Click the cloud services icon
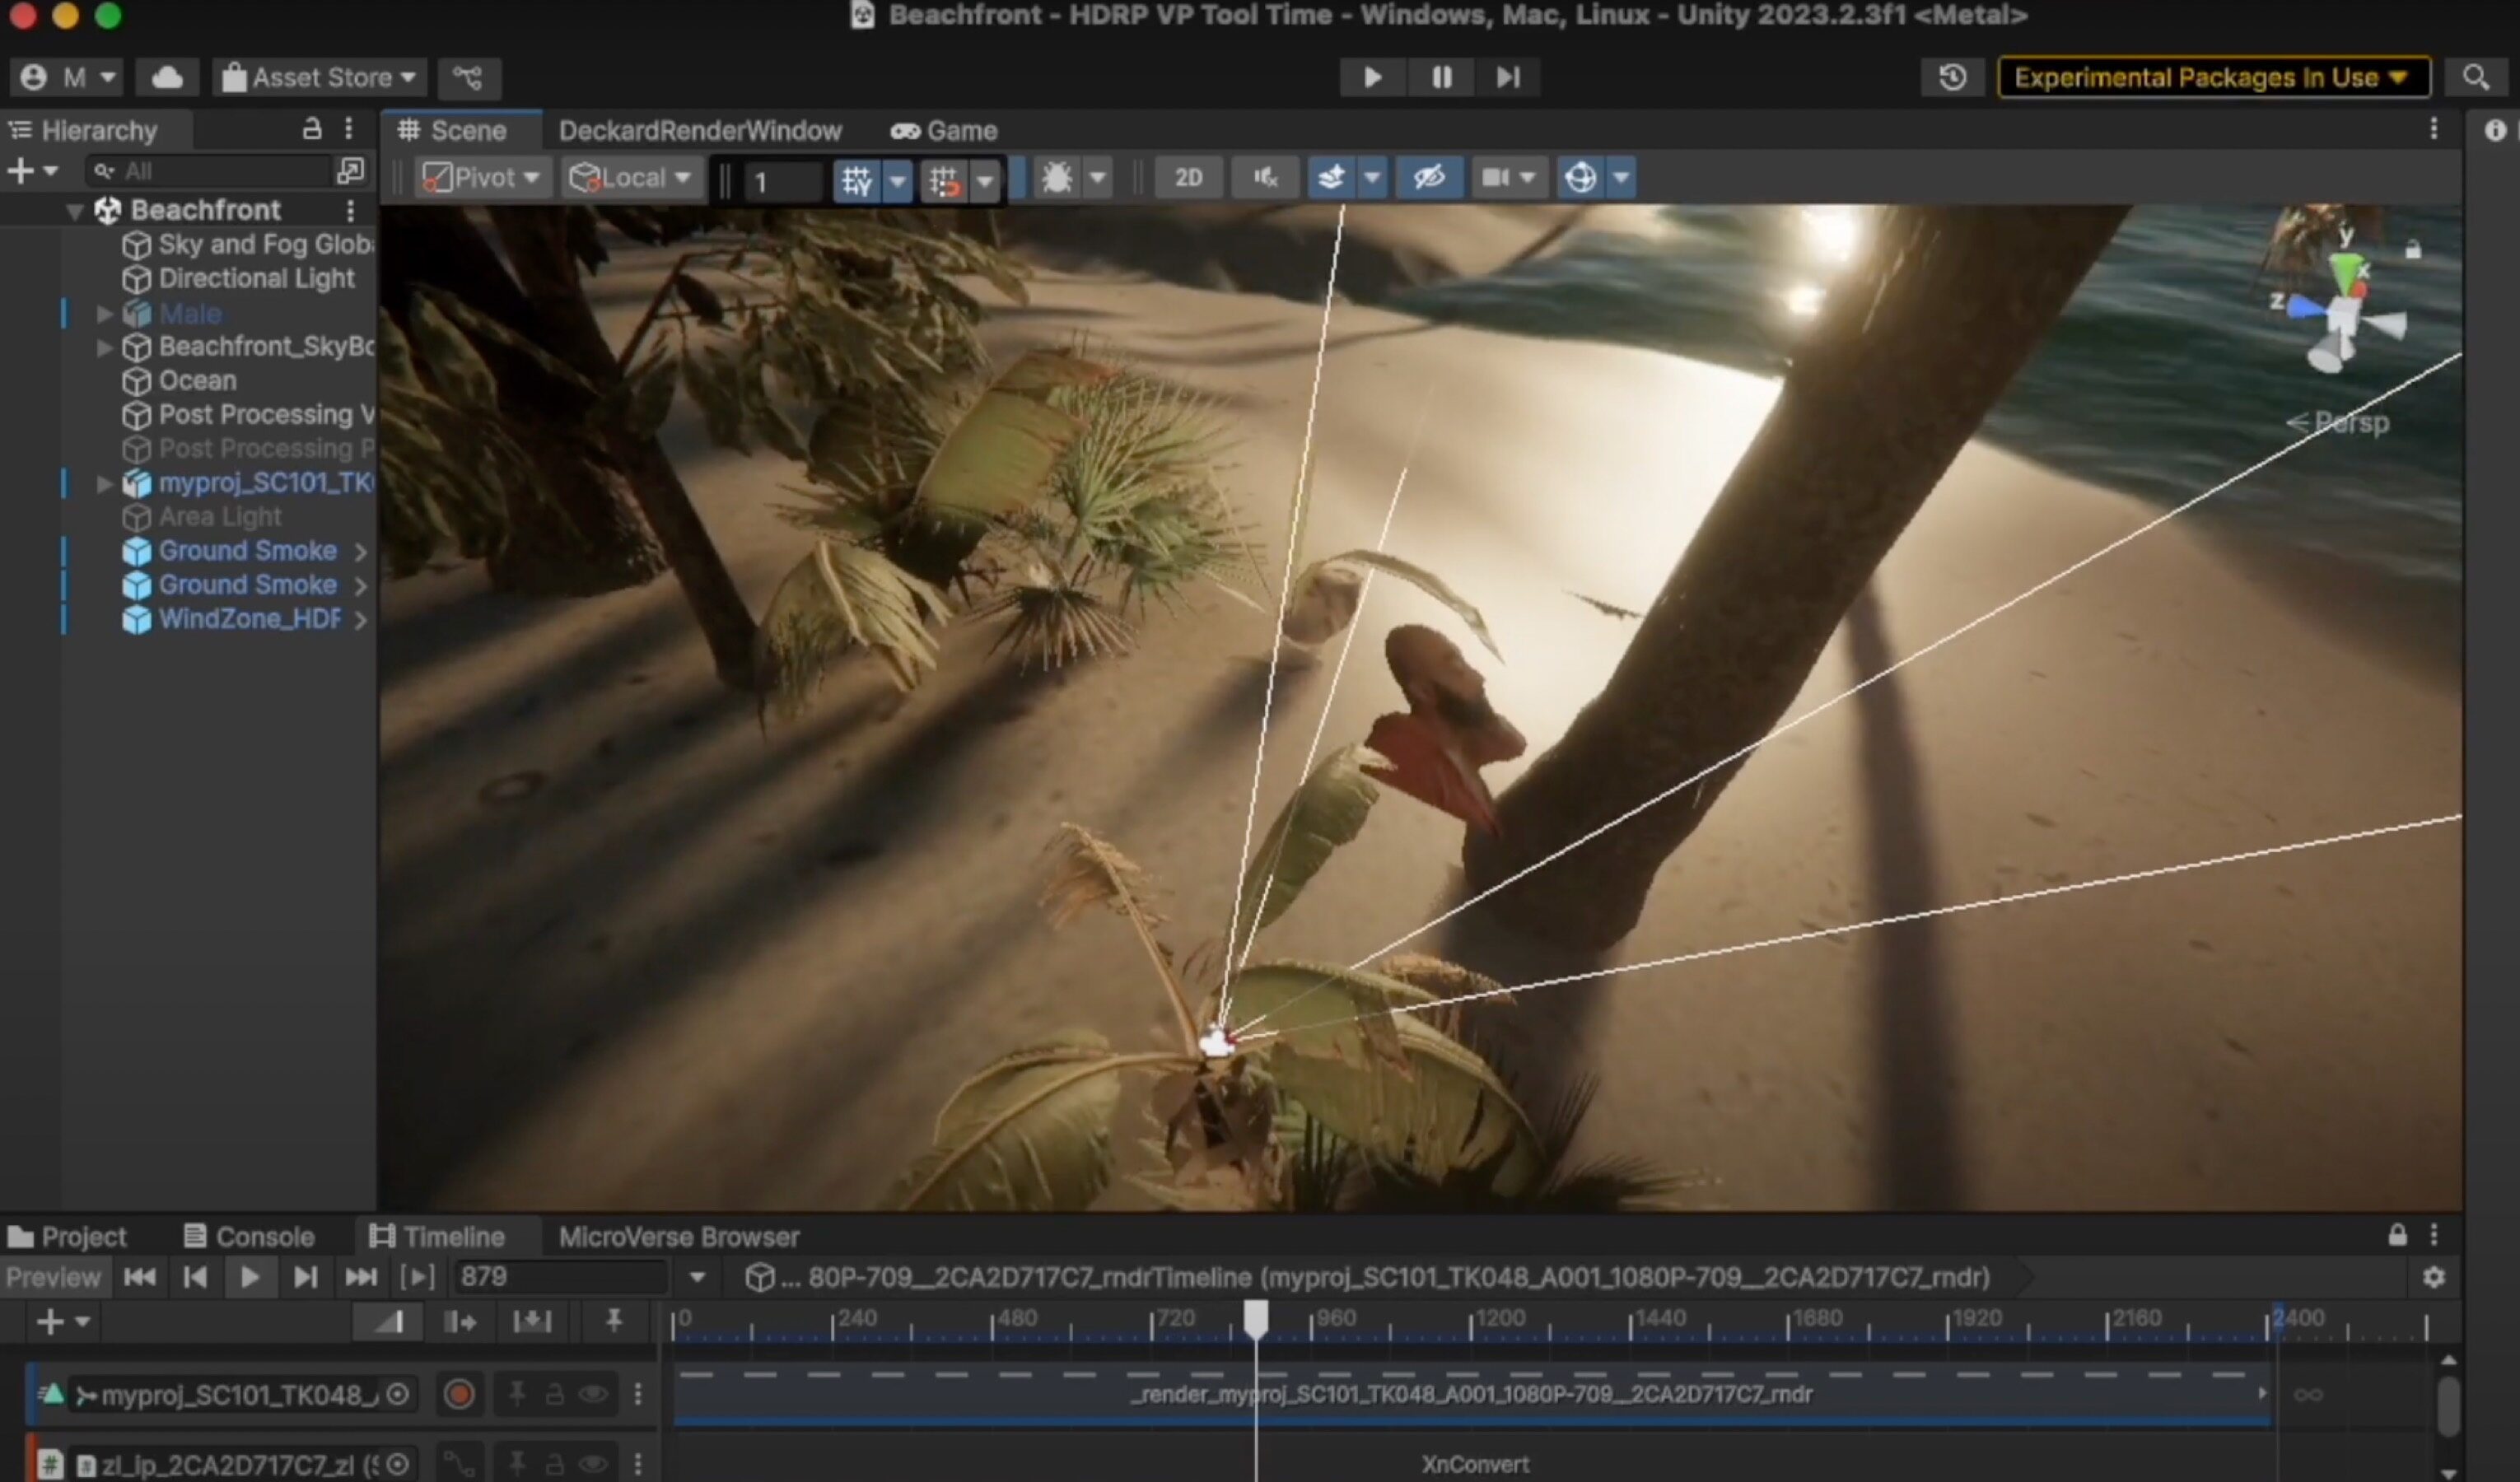This screenshot has height=1482, width=2520. click(x=167, y=77)
